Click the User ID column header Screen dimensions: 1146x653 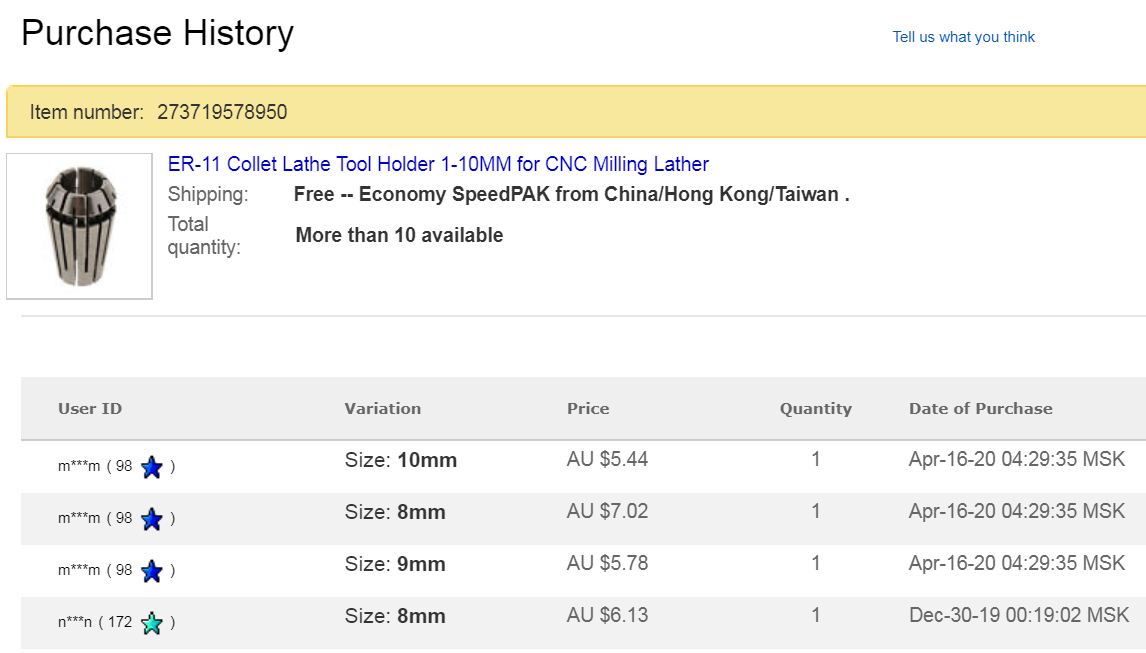click(x=90, y=409)
